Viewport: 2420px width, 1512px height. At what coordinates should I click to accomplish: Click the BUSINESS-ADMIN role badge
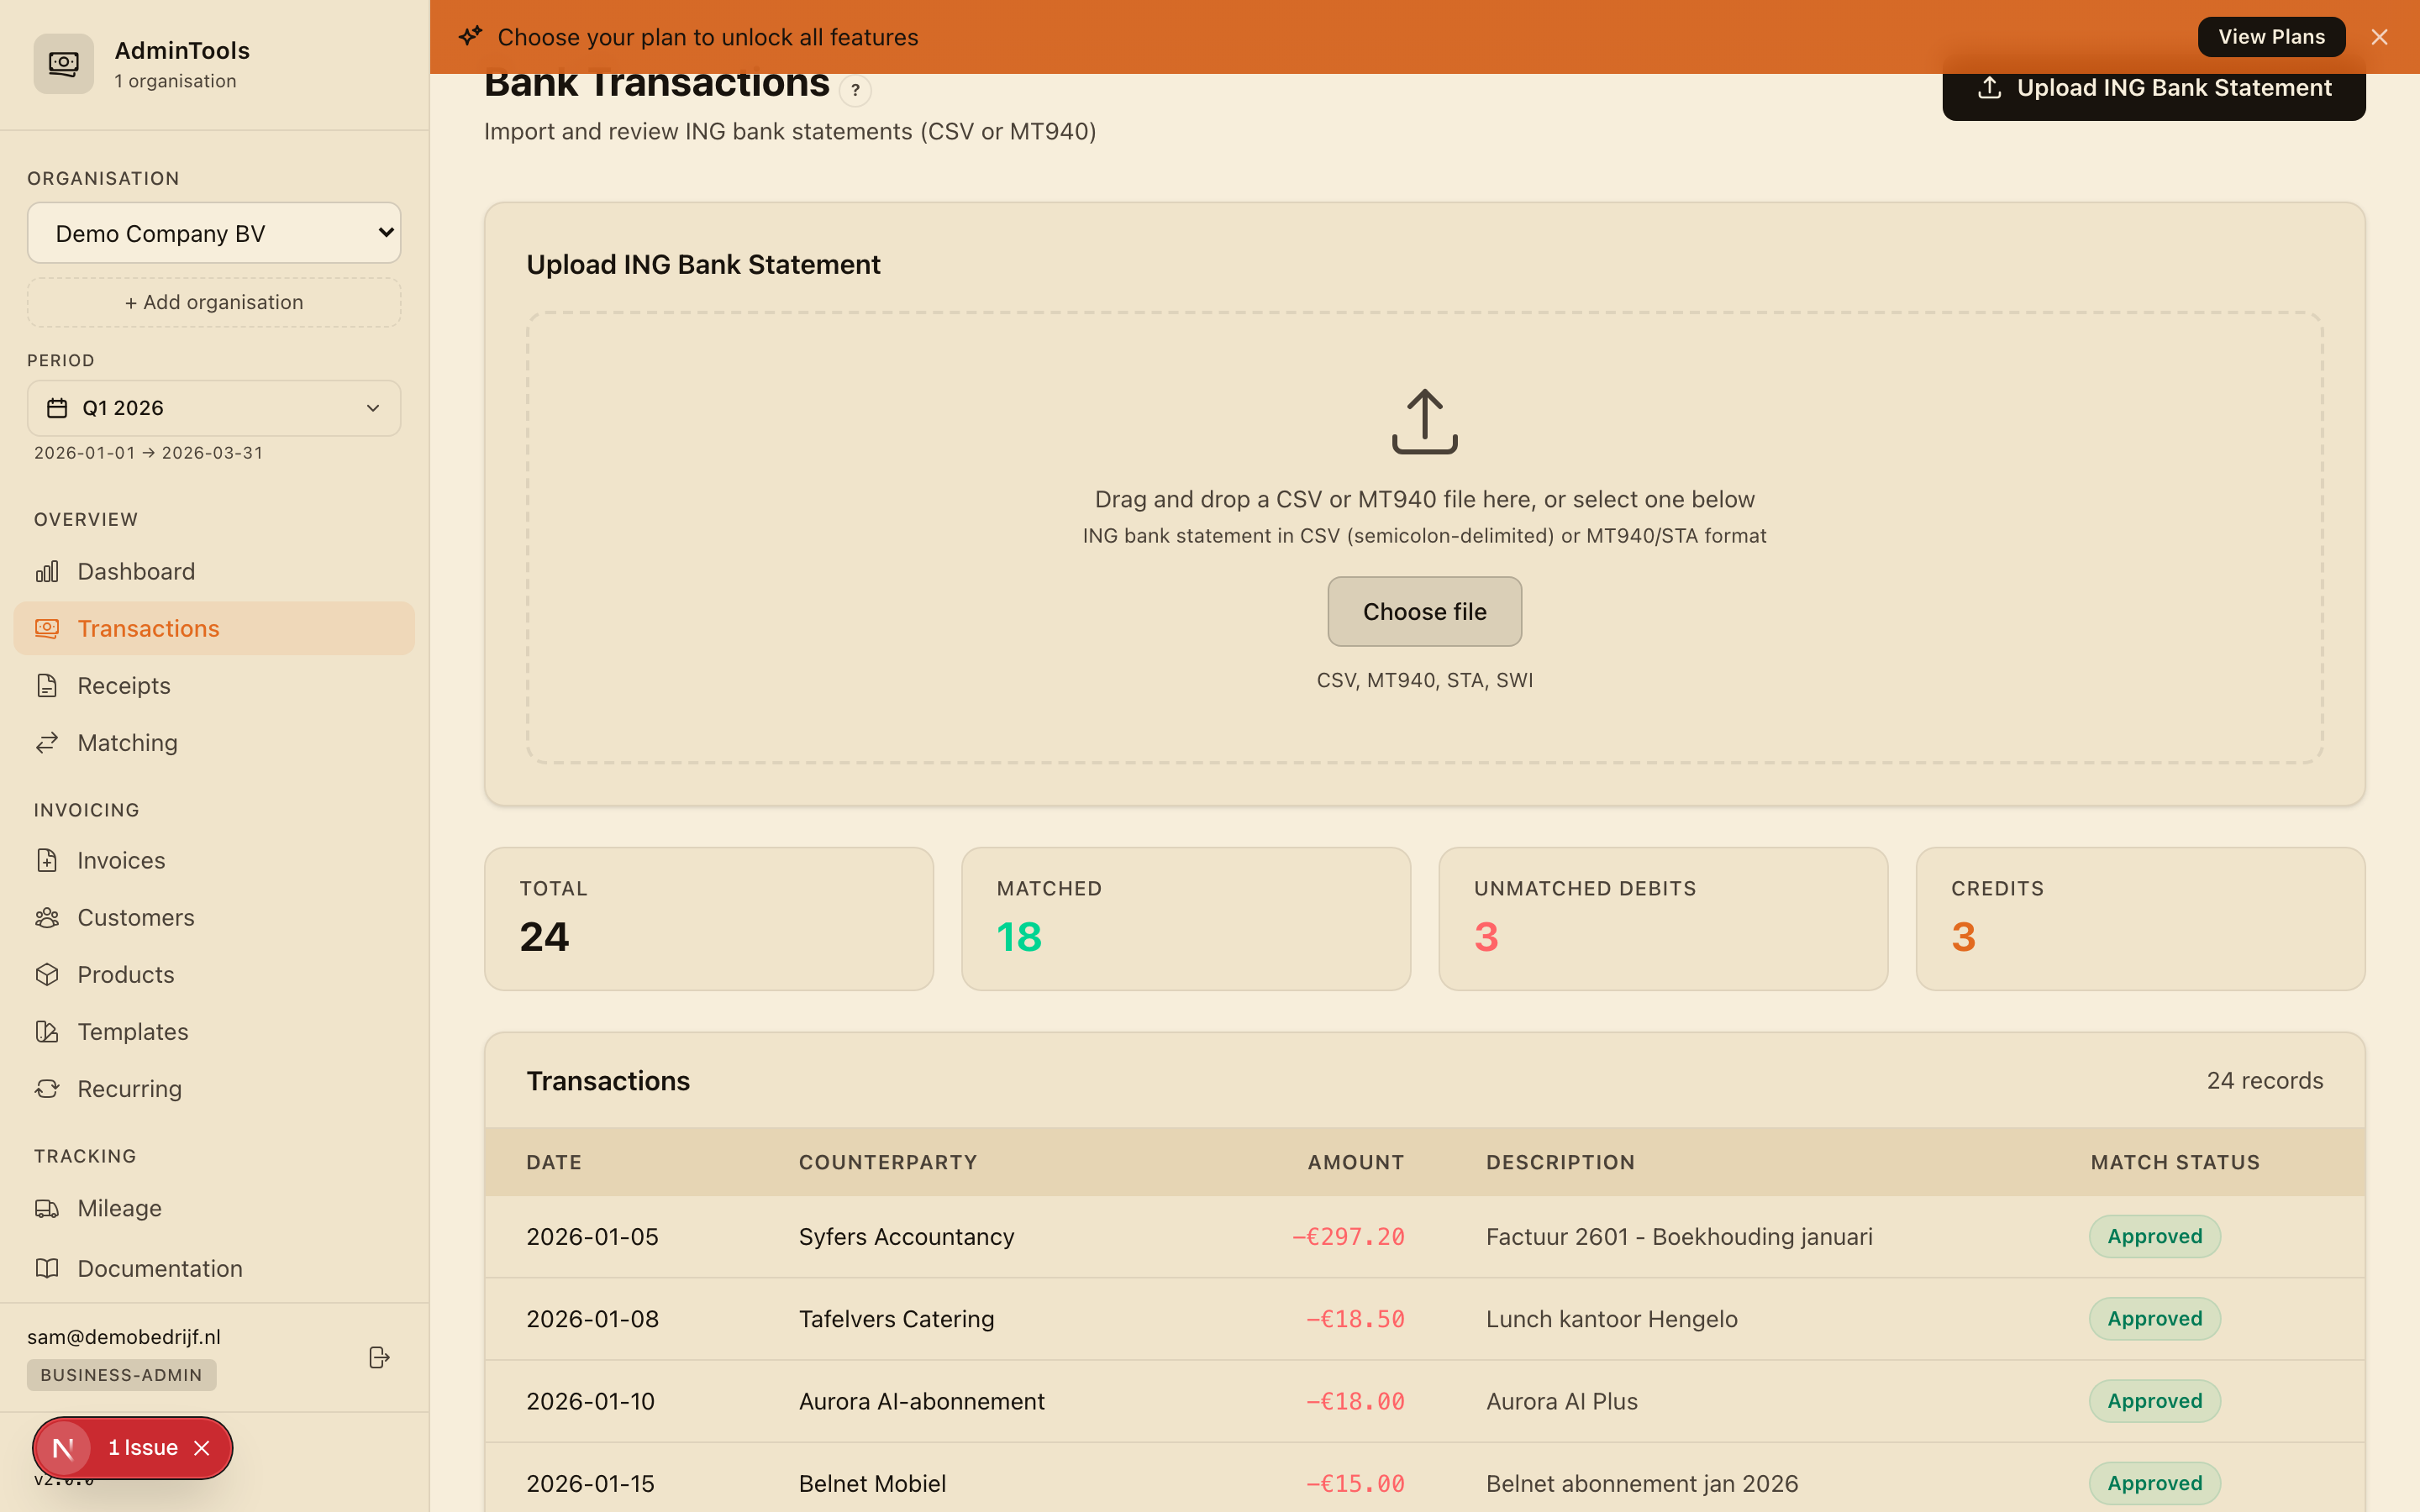(121, 1375)
